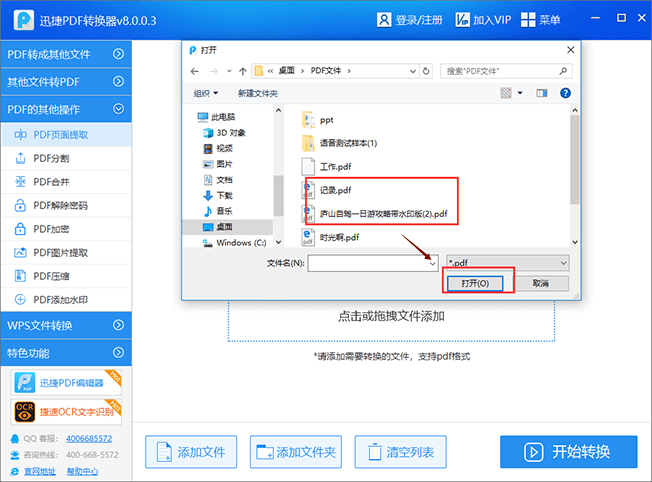Select PDF分割 in the sidebar

pos(51,158)
